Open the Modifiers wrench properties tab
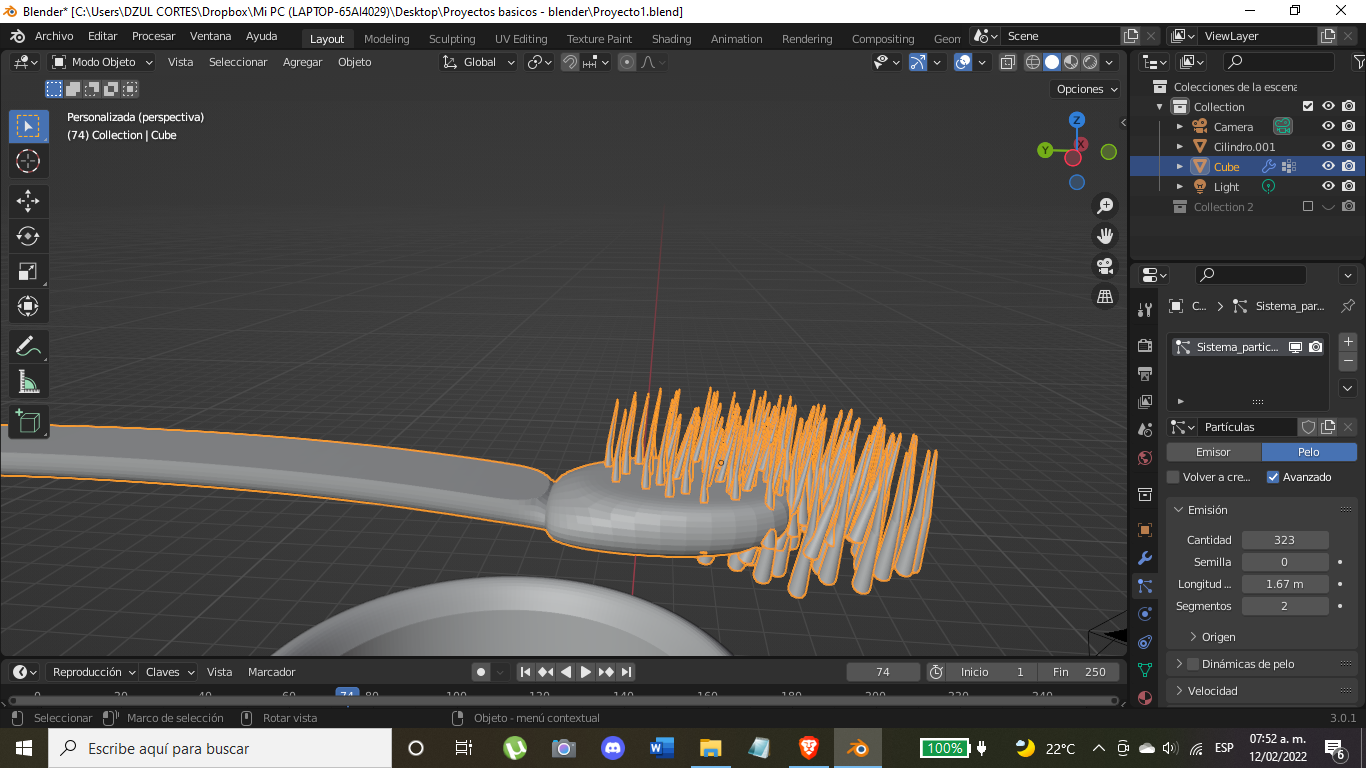Viewport: 1366px width, 768px height. click(1145, 558)
